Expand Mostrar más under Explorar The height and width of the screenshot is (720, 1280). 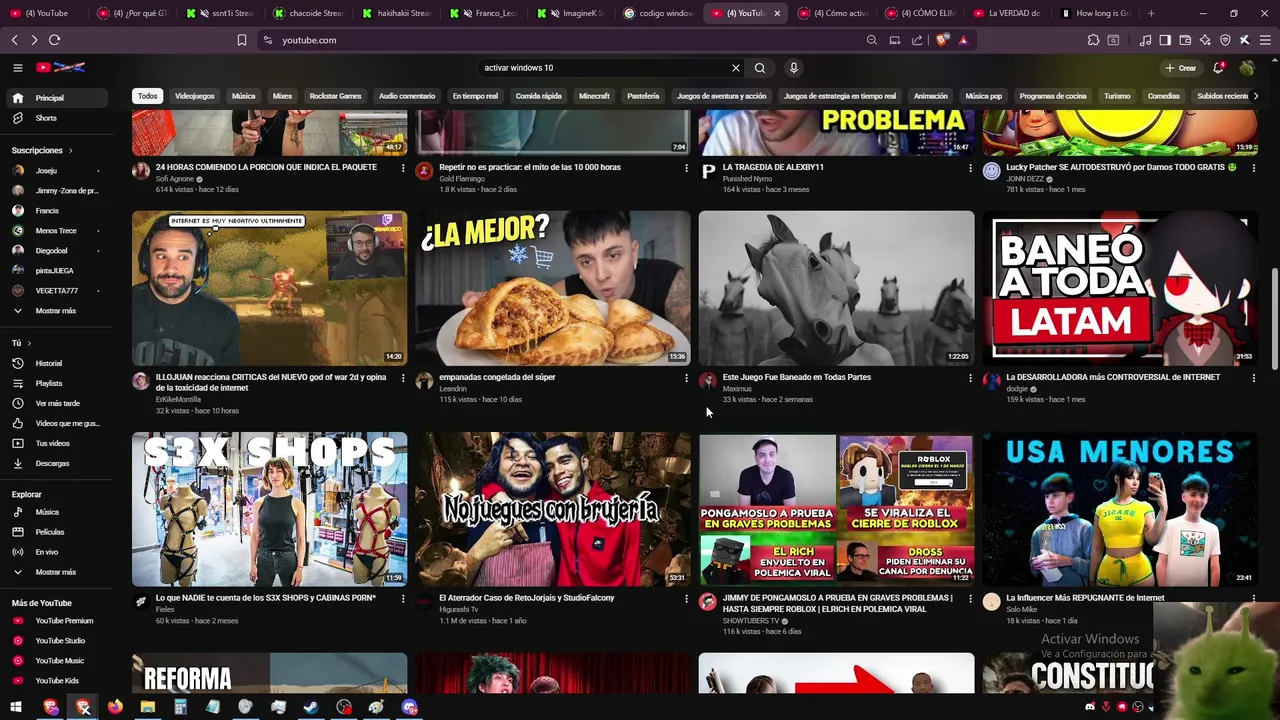point(59,572)
